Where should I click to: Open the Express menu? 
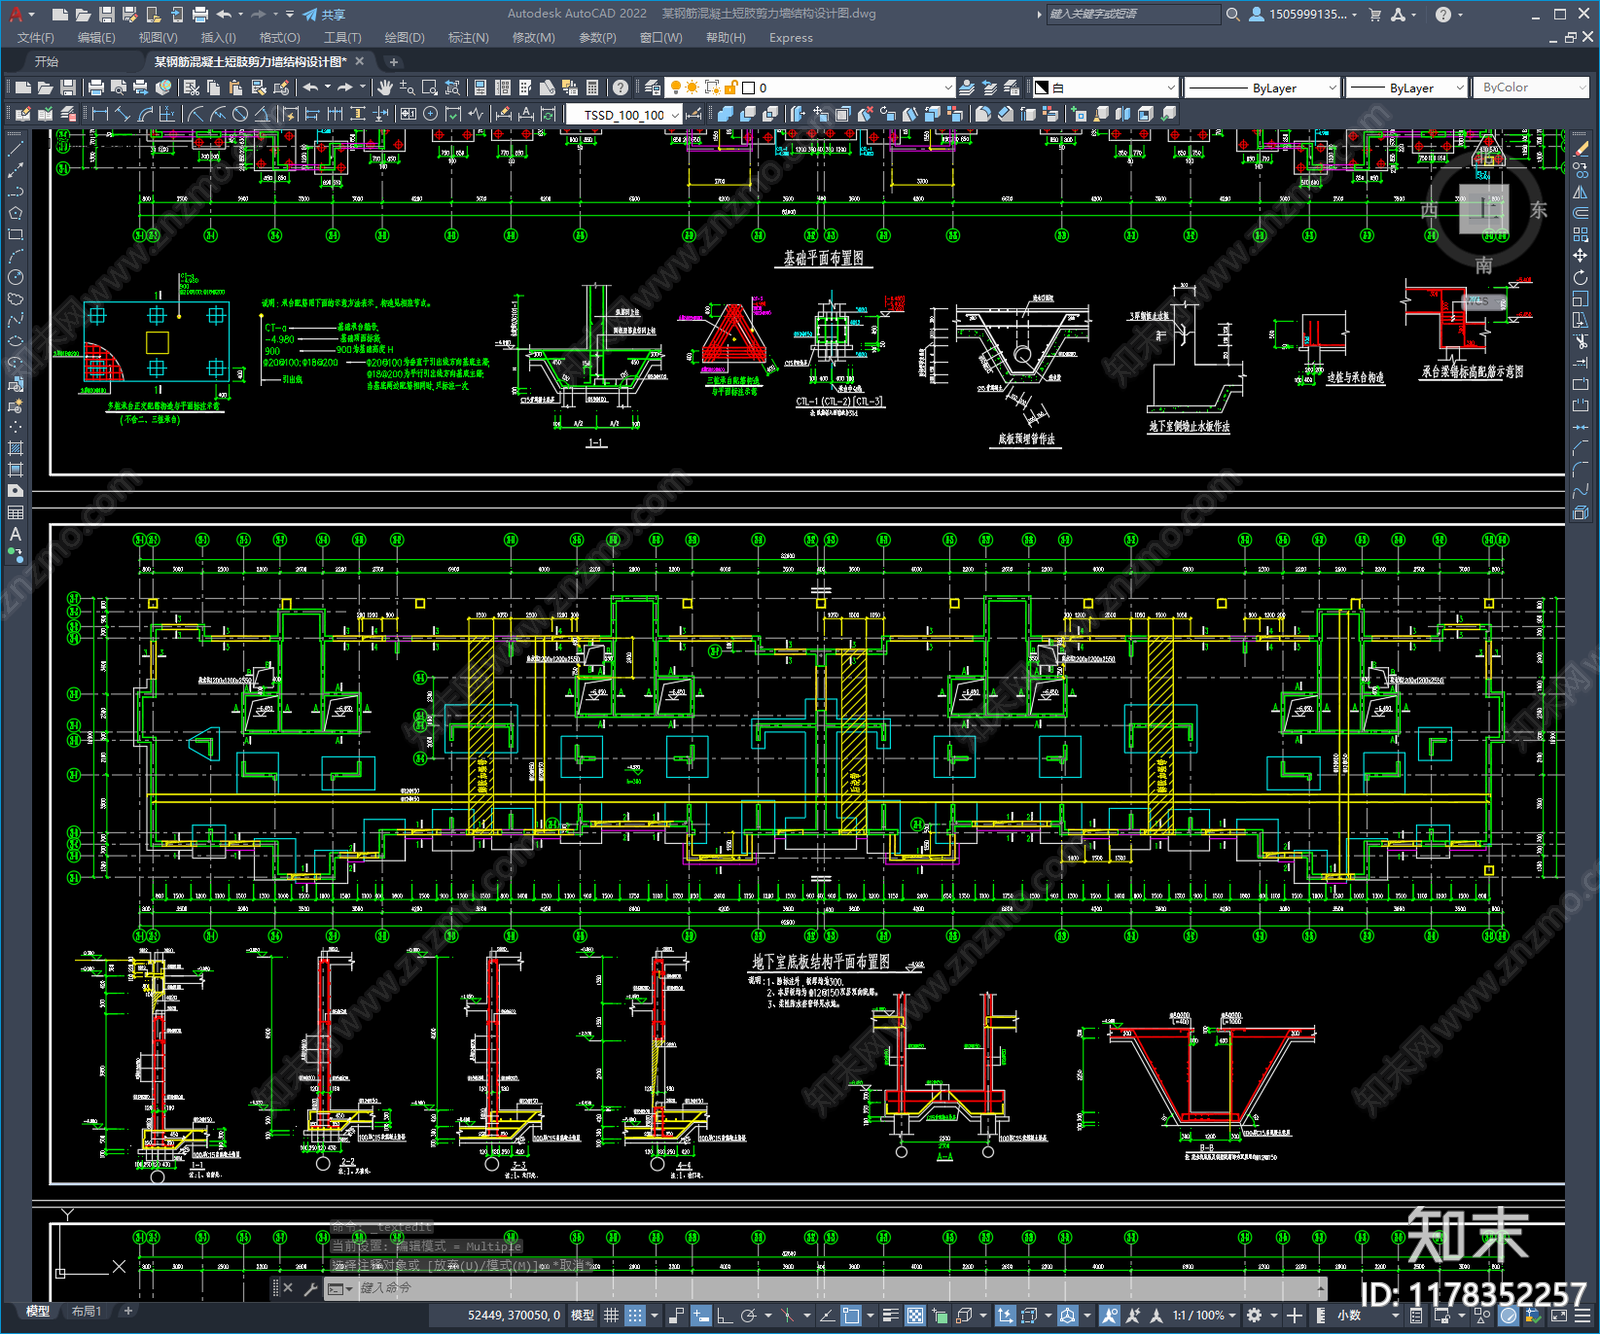pos(791,38)
